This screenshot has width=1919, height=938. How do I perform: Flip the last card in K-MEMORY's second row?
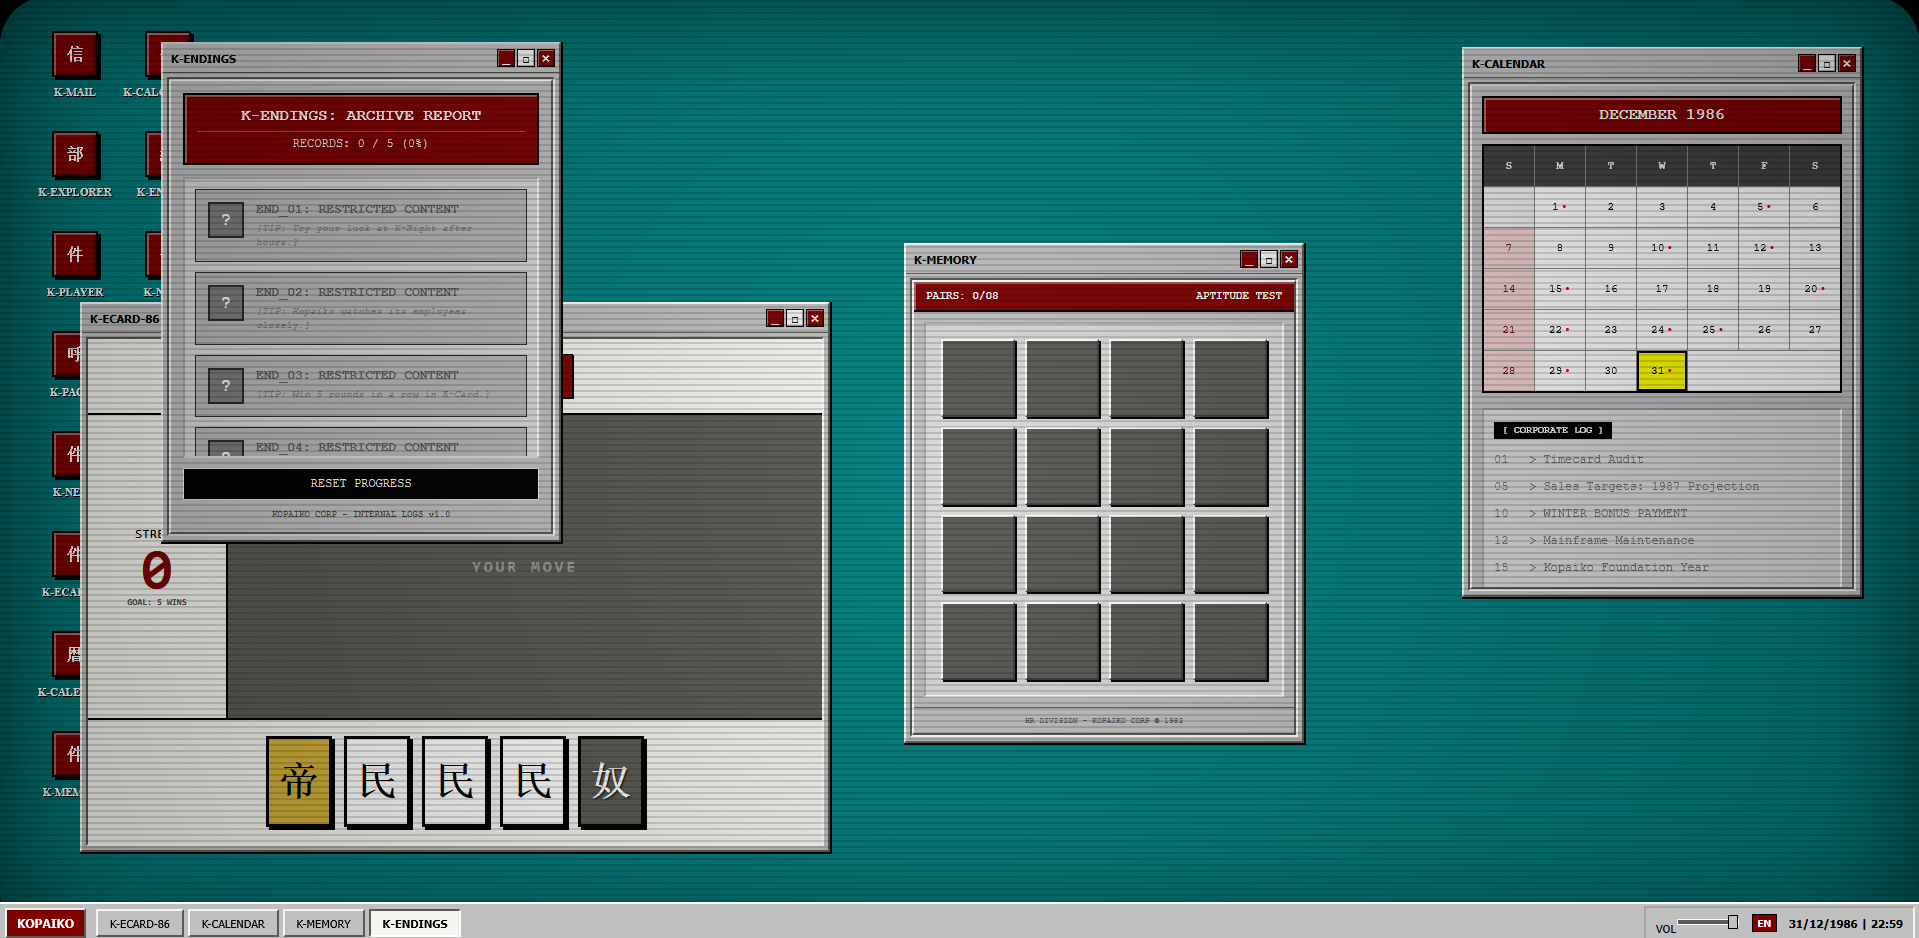click(1231, 467)
